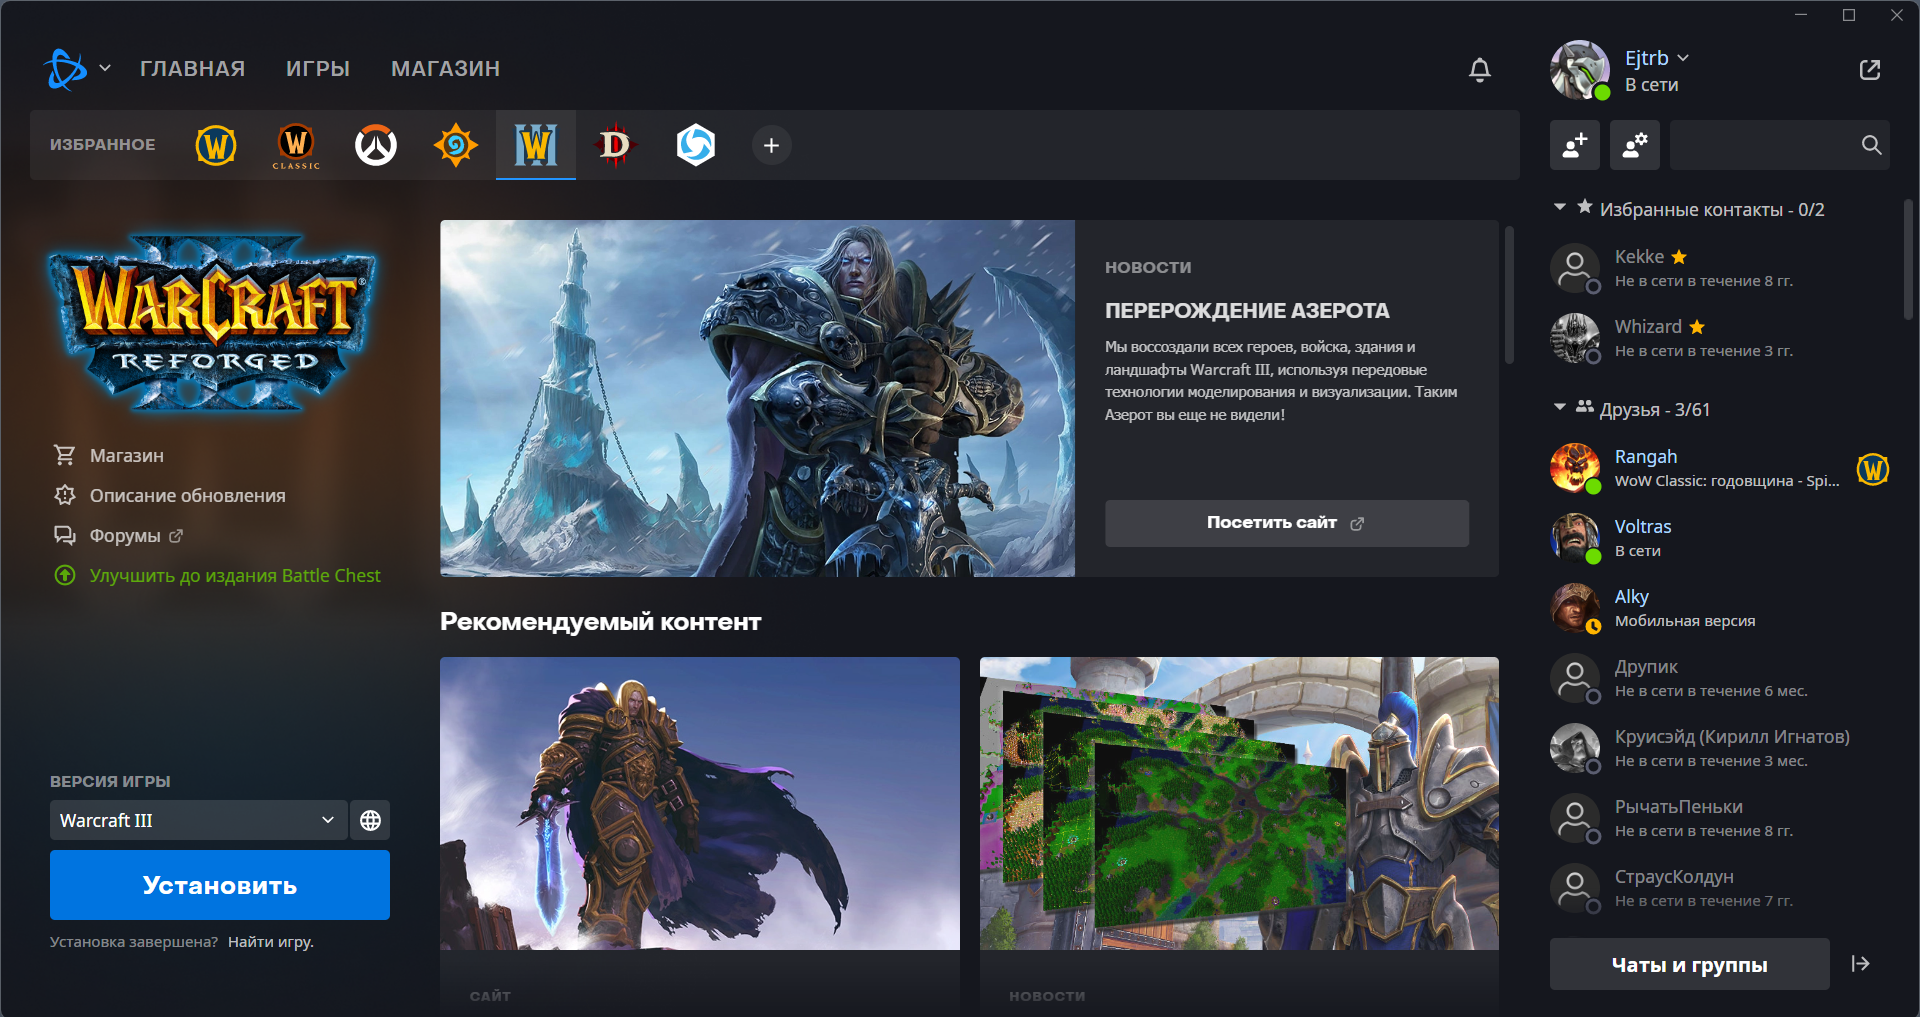The image size is (1920, 1017).
Task: Open the Ejtrb profile dropdown
Action: click(x=1657, y=58)
